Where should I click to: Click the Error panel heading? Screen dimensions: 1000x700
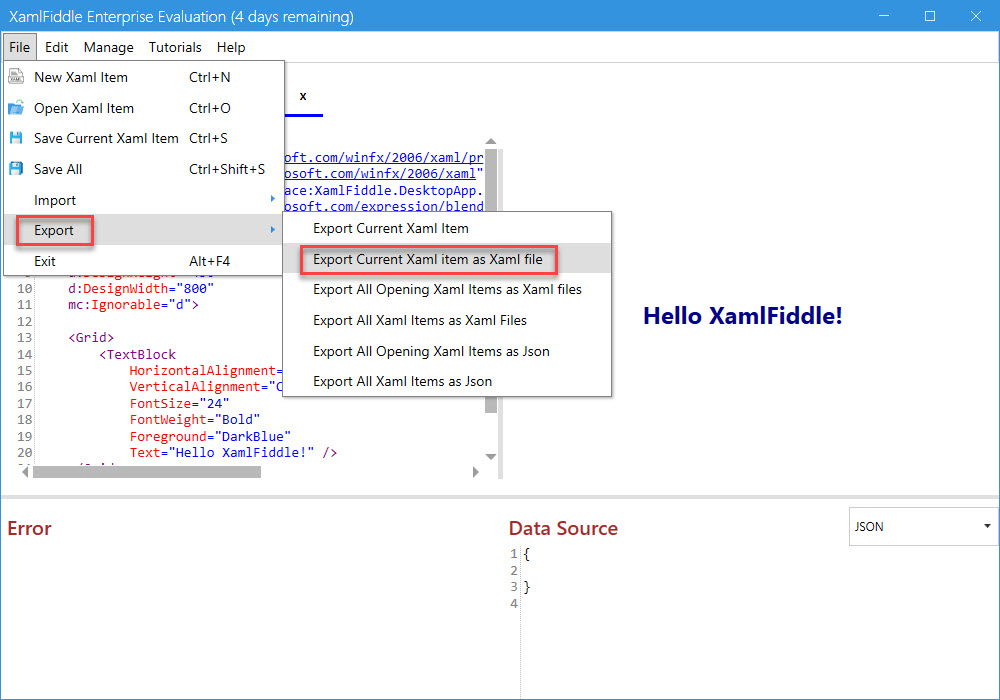click(x=29, y=528)
